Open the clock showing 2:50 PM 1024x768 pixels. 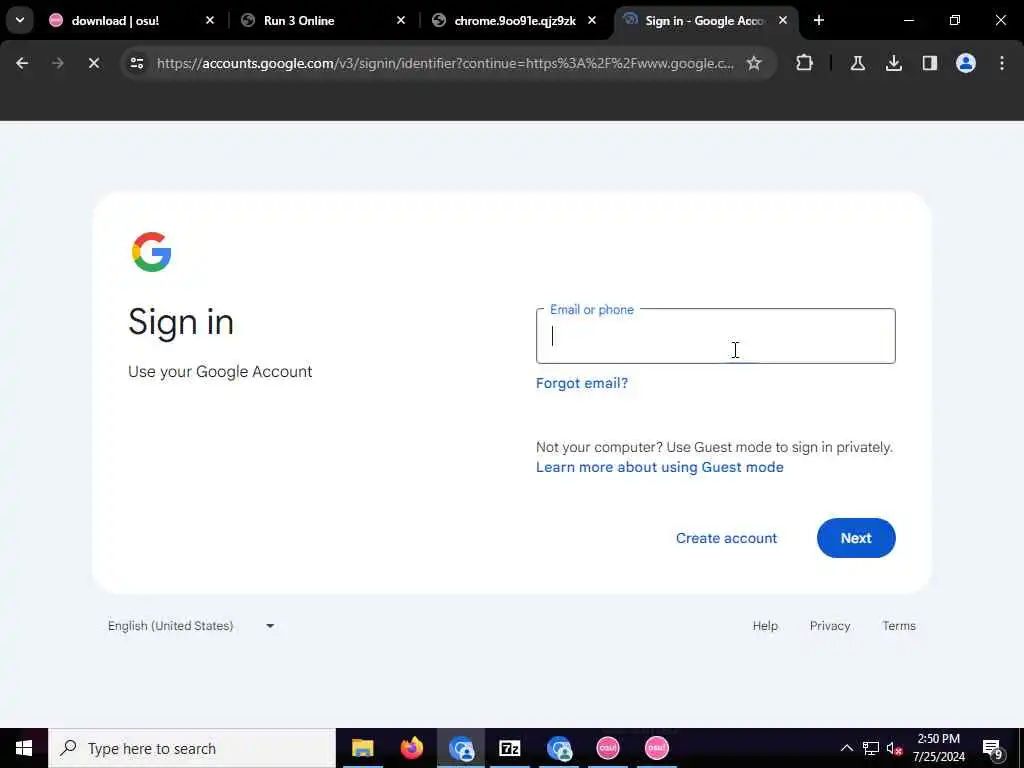(x=938, y=748)
